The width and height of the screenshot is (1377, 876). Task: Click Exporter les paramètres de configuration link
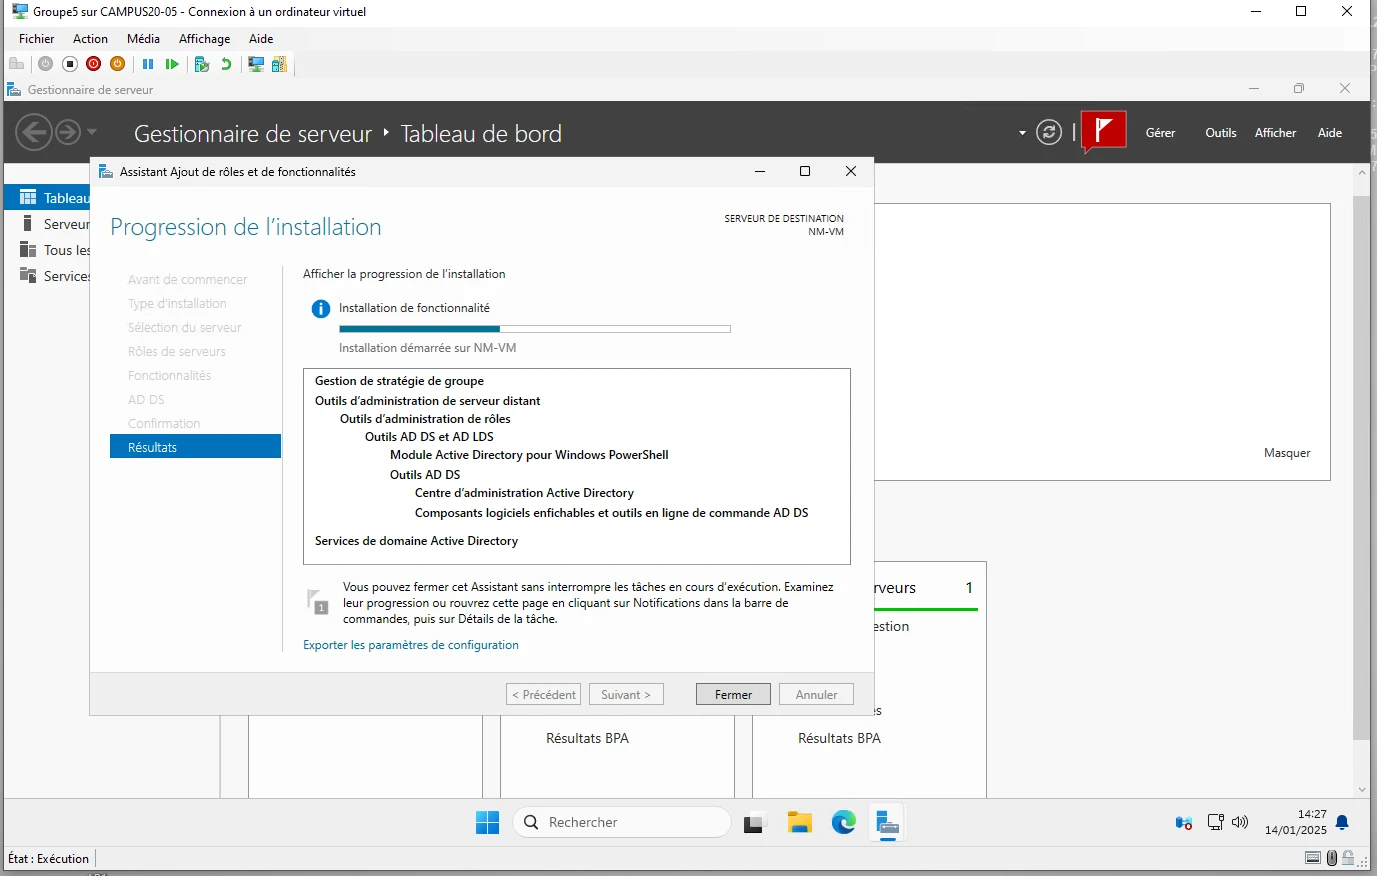pos(411,645)
